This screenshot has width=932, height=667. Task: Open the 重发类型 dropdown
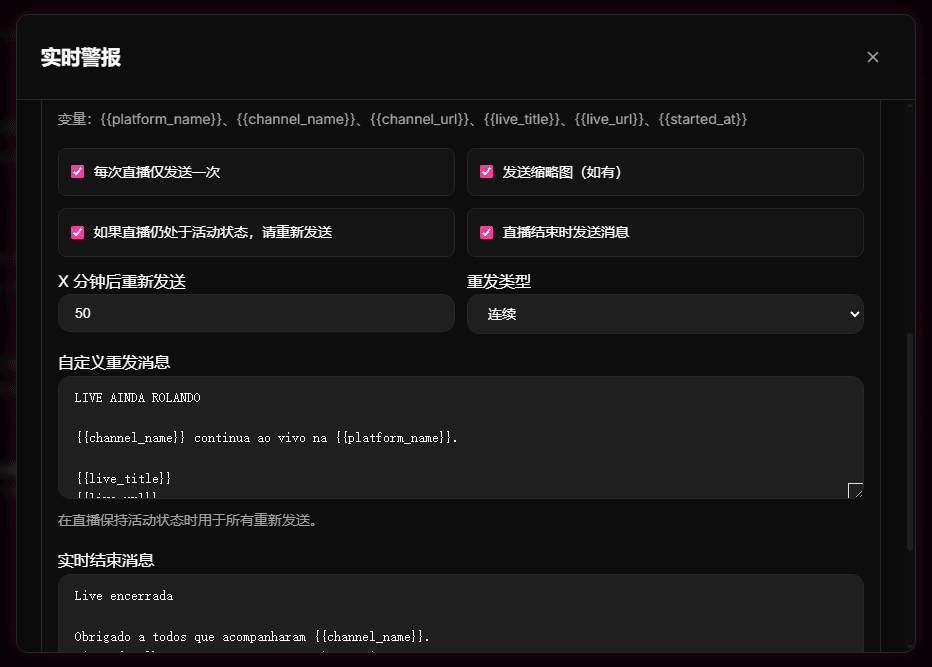tap(665, 314)
